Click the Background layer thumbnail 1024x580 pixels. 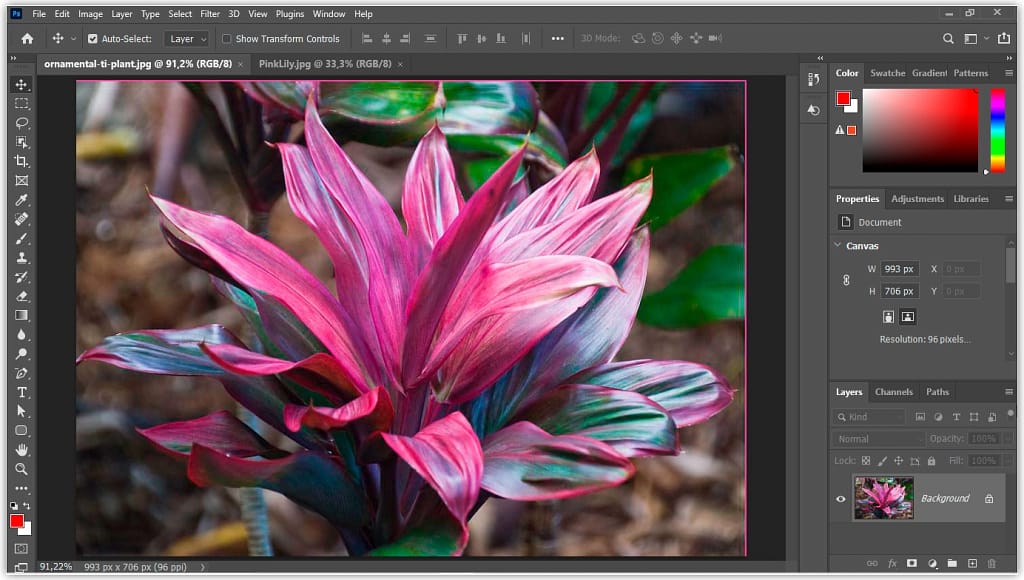click(x=884, y=498)
